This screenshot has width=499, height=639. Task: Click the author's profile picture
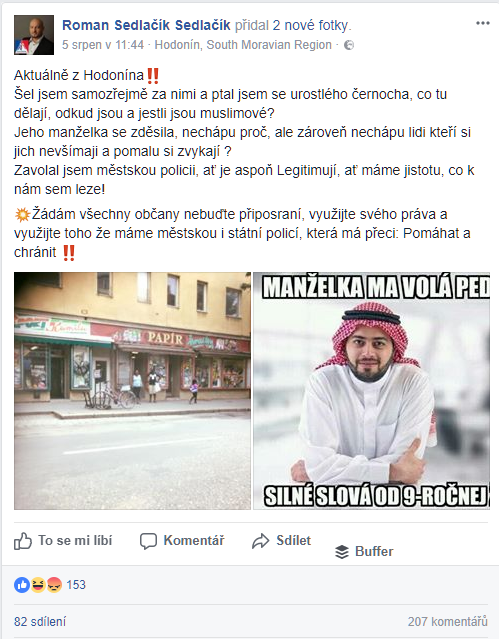click(x=34, y=35)
